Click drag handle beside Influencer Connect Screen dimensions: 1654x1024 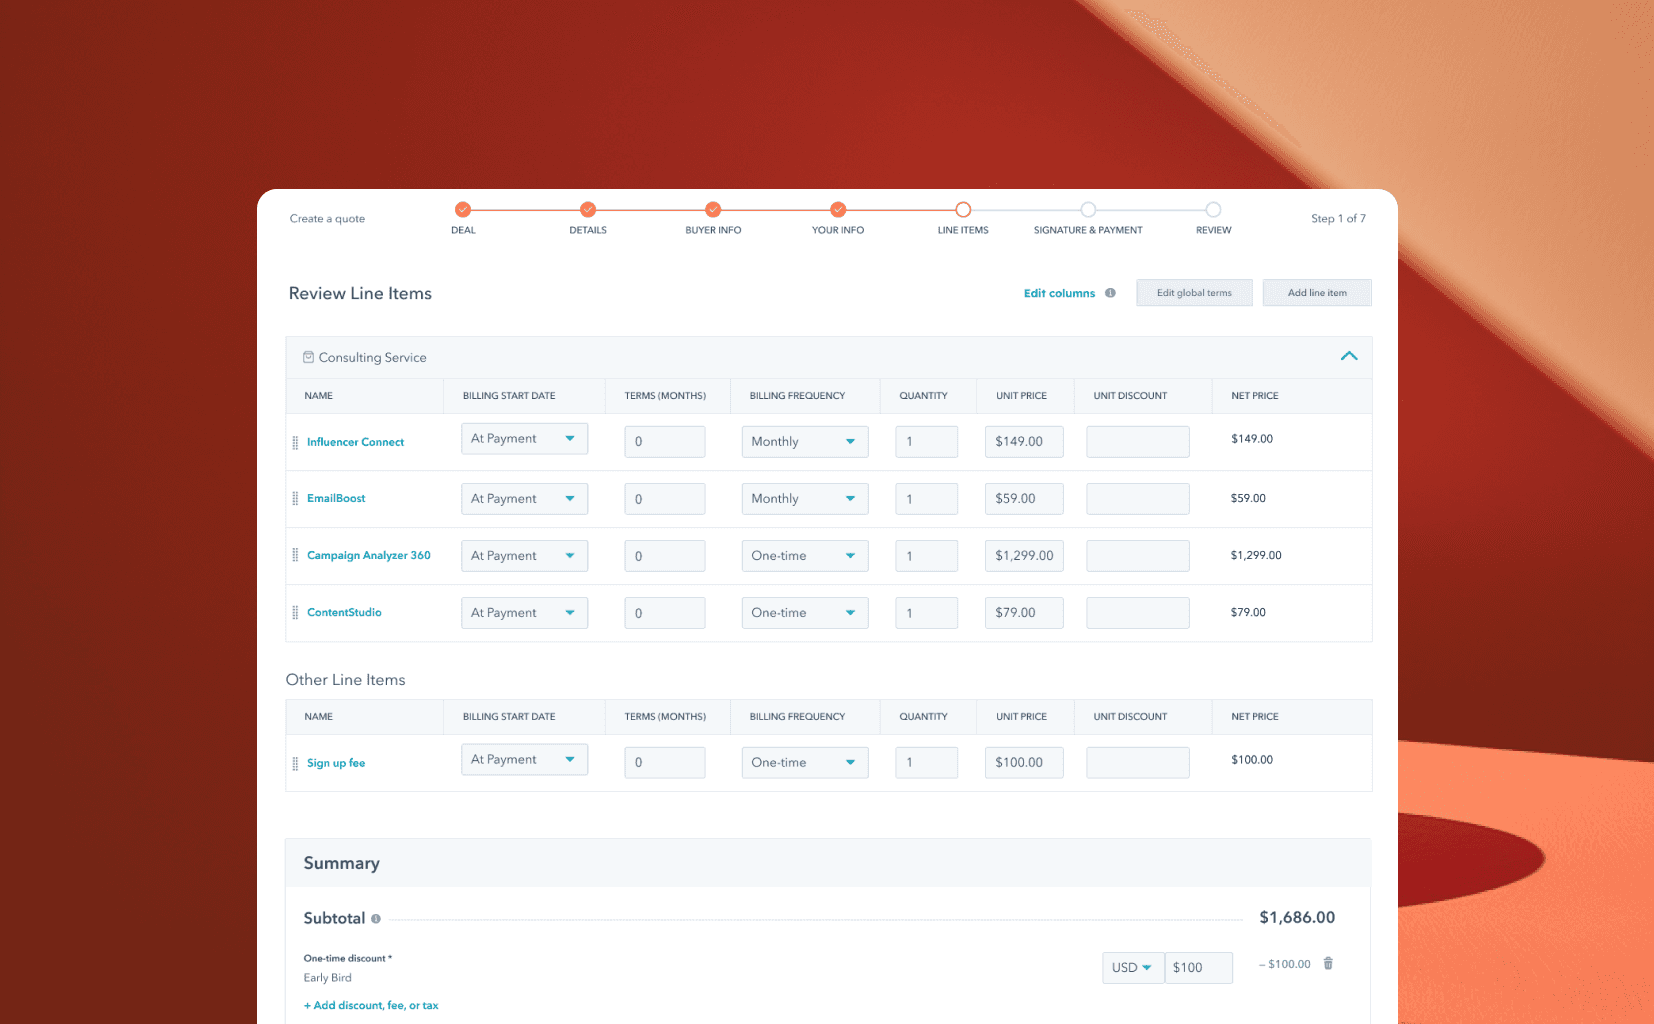click(295, 442)
